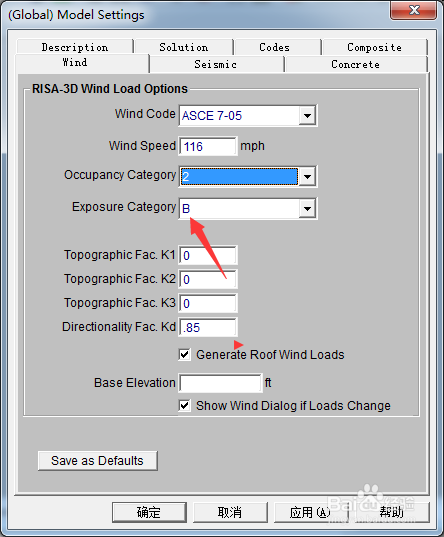Click the ft unit label
444x537 pixels.
pos(268,383)
